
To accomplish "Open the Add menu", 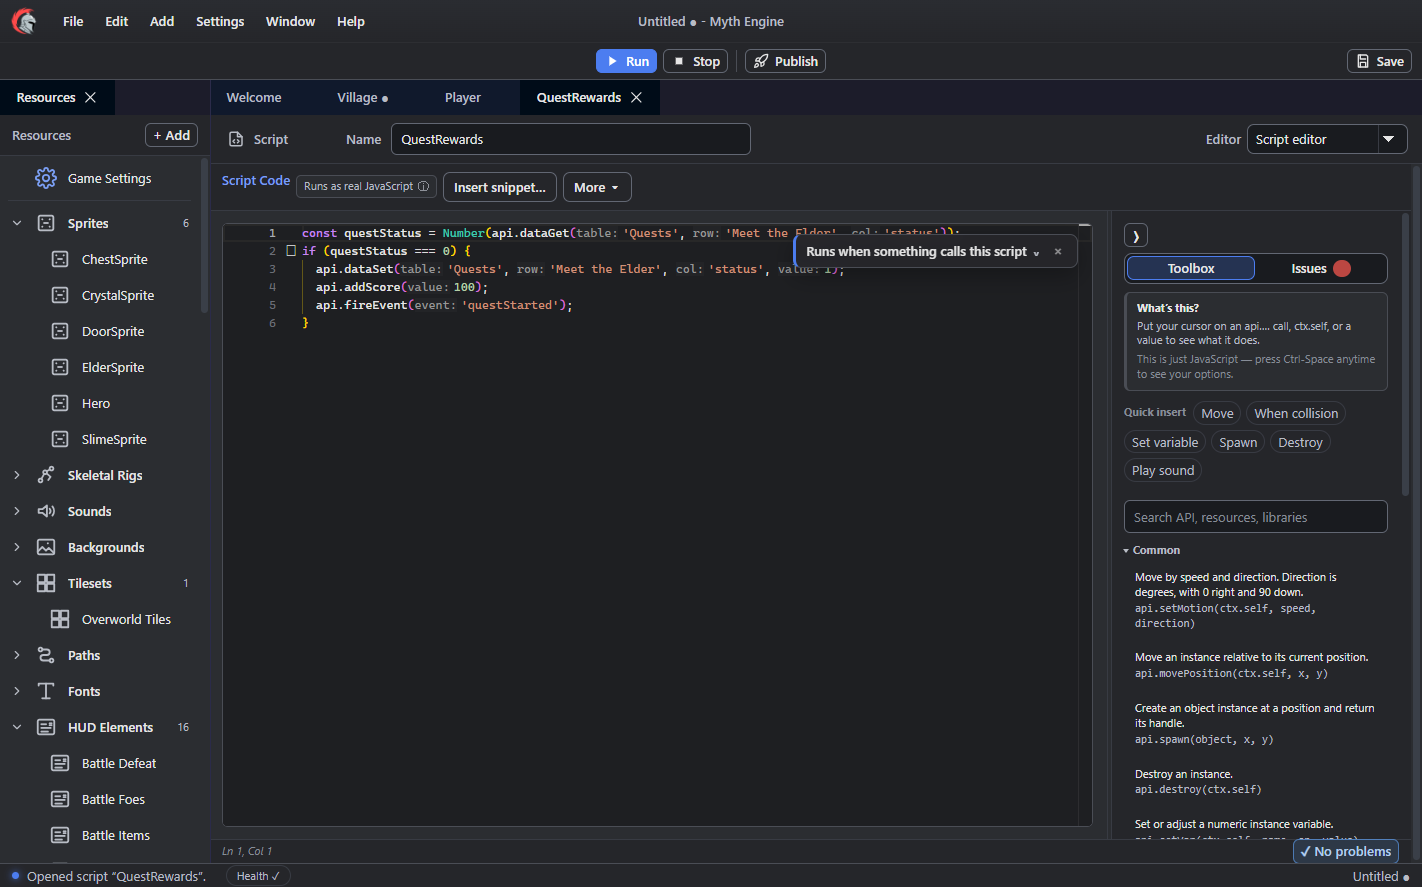I will 162,21.
